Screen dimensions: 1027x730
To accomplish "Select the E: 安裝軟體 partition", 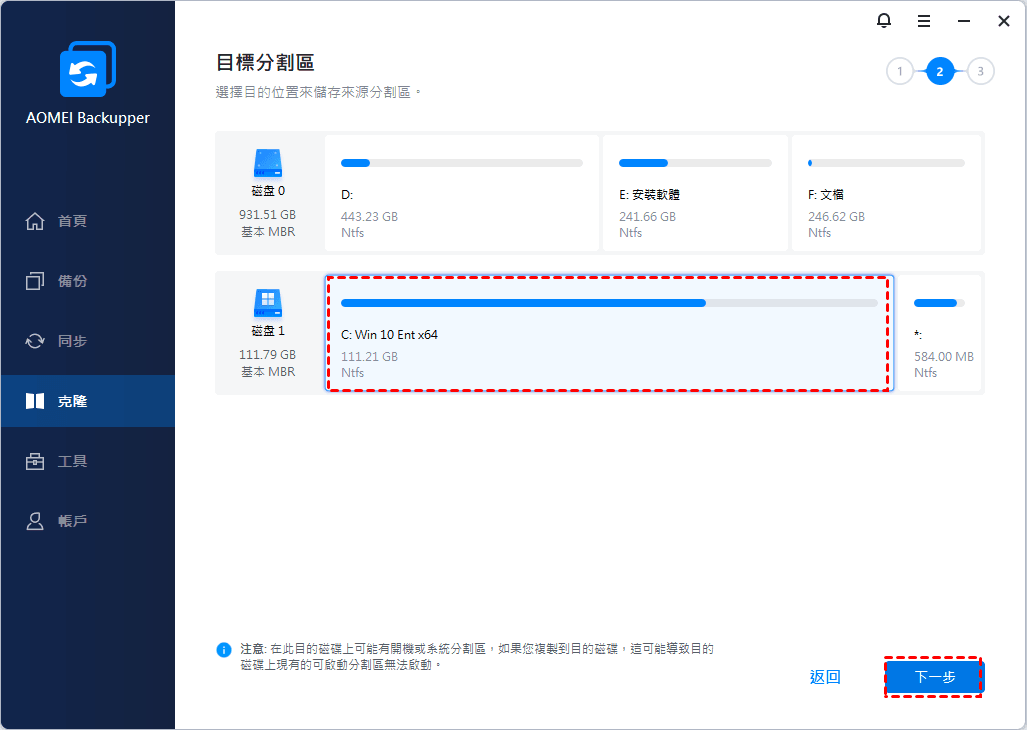I will [x=695, y=193].
